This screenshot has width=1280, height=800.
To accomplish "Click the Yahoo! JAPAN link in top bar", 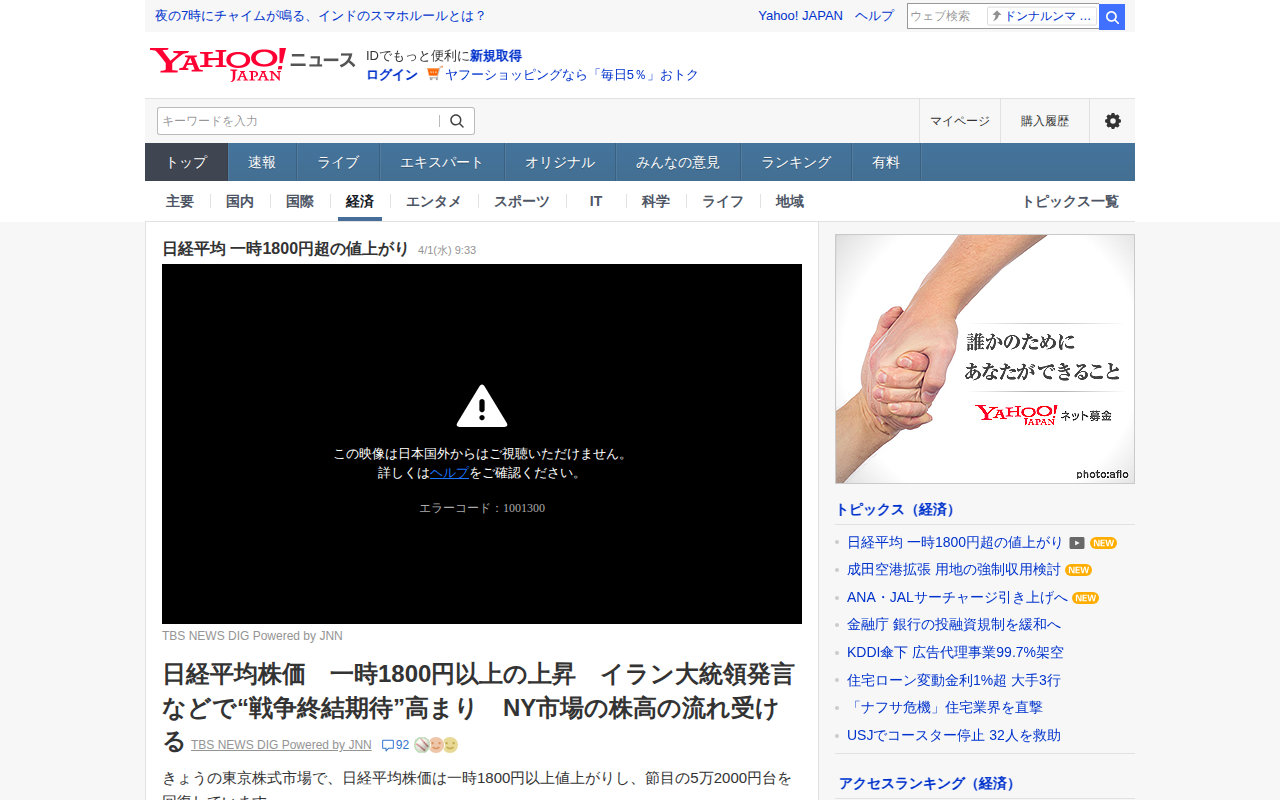I will (800, 16).
